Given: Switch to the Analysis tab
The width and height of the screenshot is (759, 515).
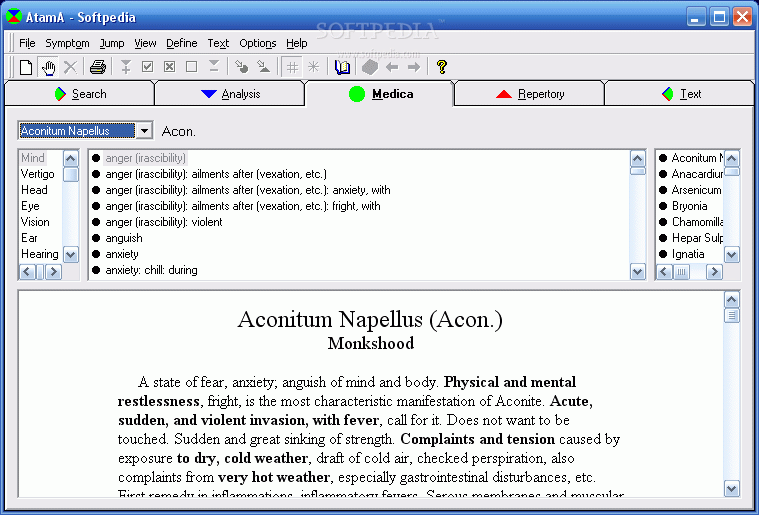Looking at the screenshot, I should coord(230,93).
